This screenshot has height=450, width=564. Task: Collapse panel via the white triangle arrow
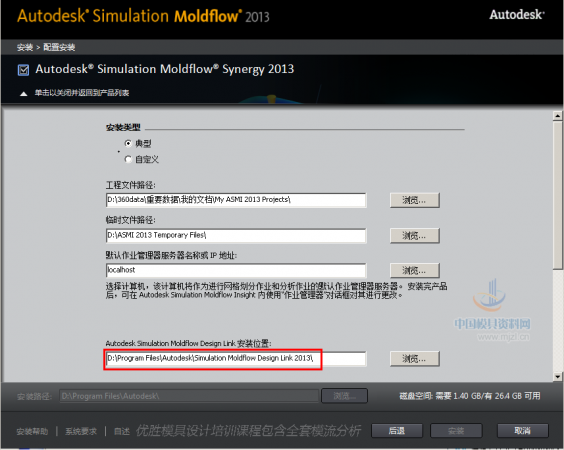(x=24, y=94)
